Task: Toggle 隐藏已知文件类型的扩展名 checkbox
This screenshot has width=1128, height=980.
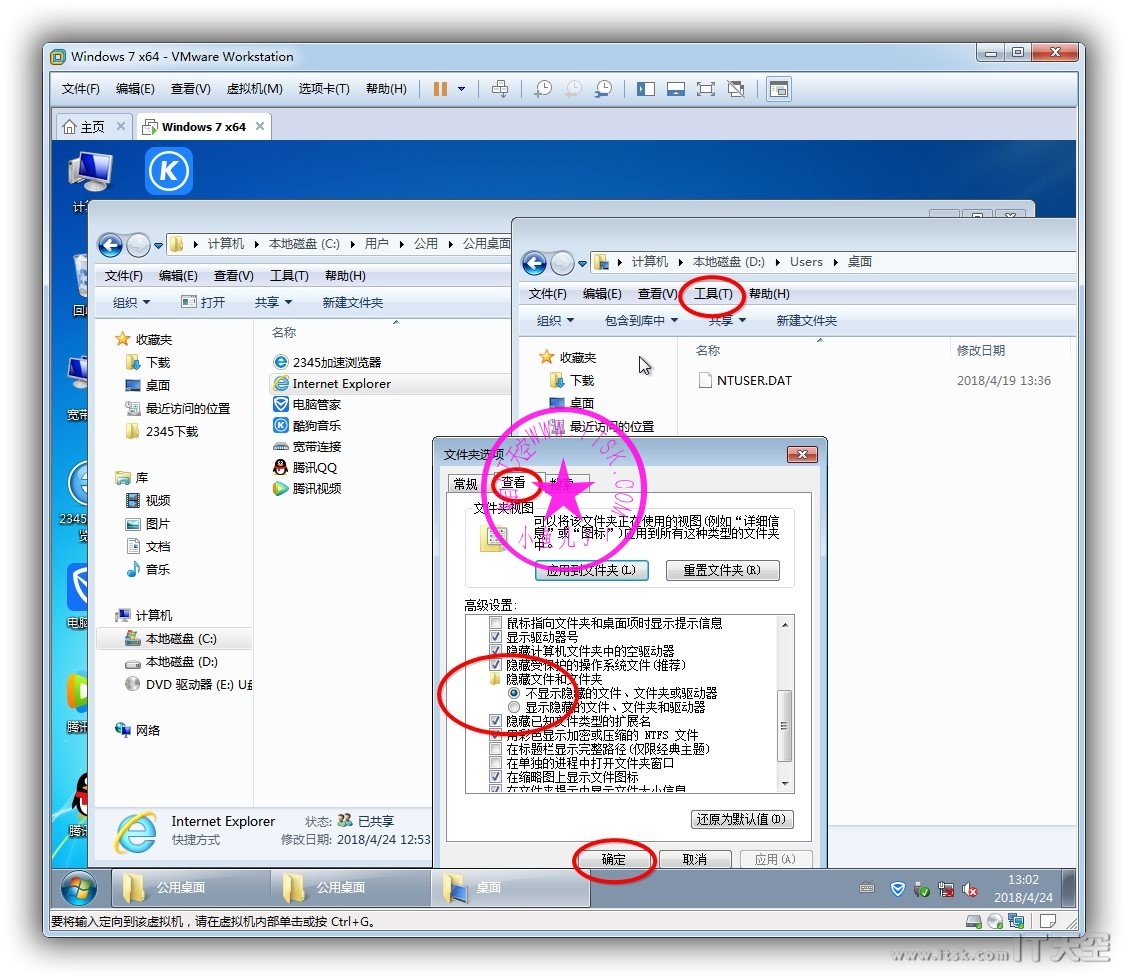Action: (496, 721)
